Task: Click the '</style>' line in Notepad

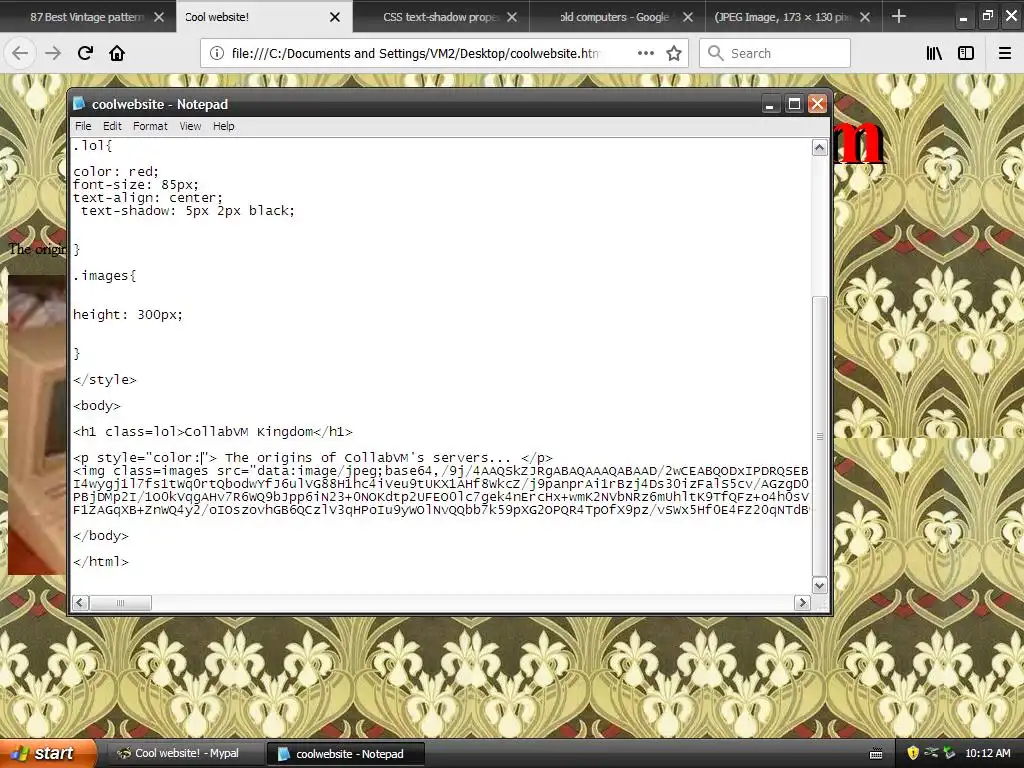Action: point(104,379)
